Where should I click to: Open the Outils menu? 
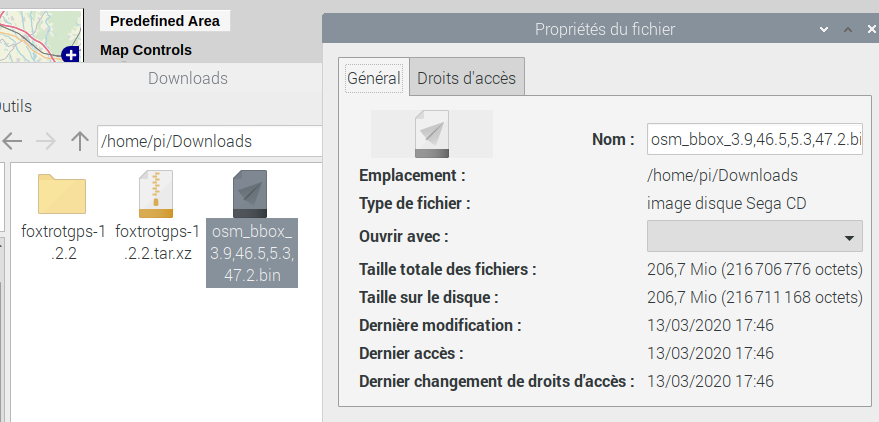click(15, 106)
